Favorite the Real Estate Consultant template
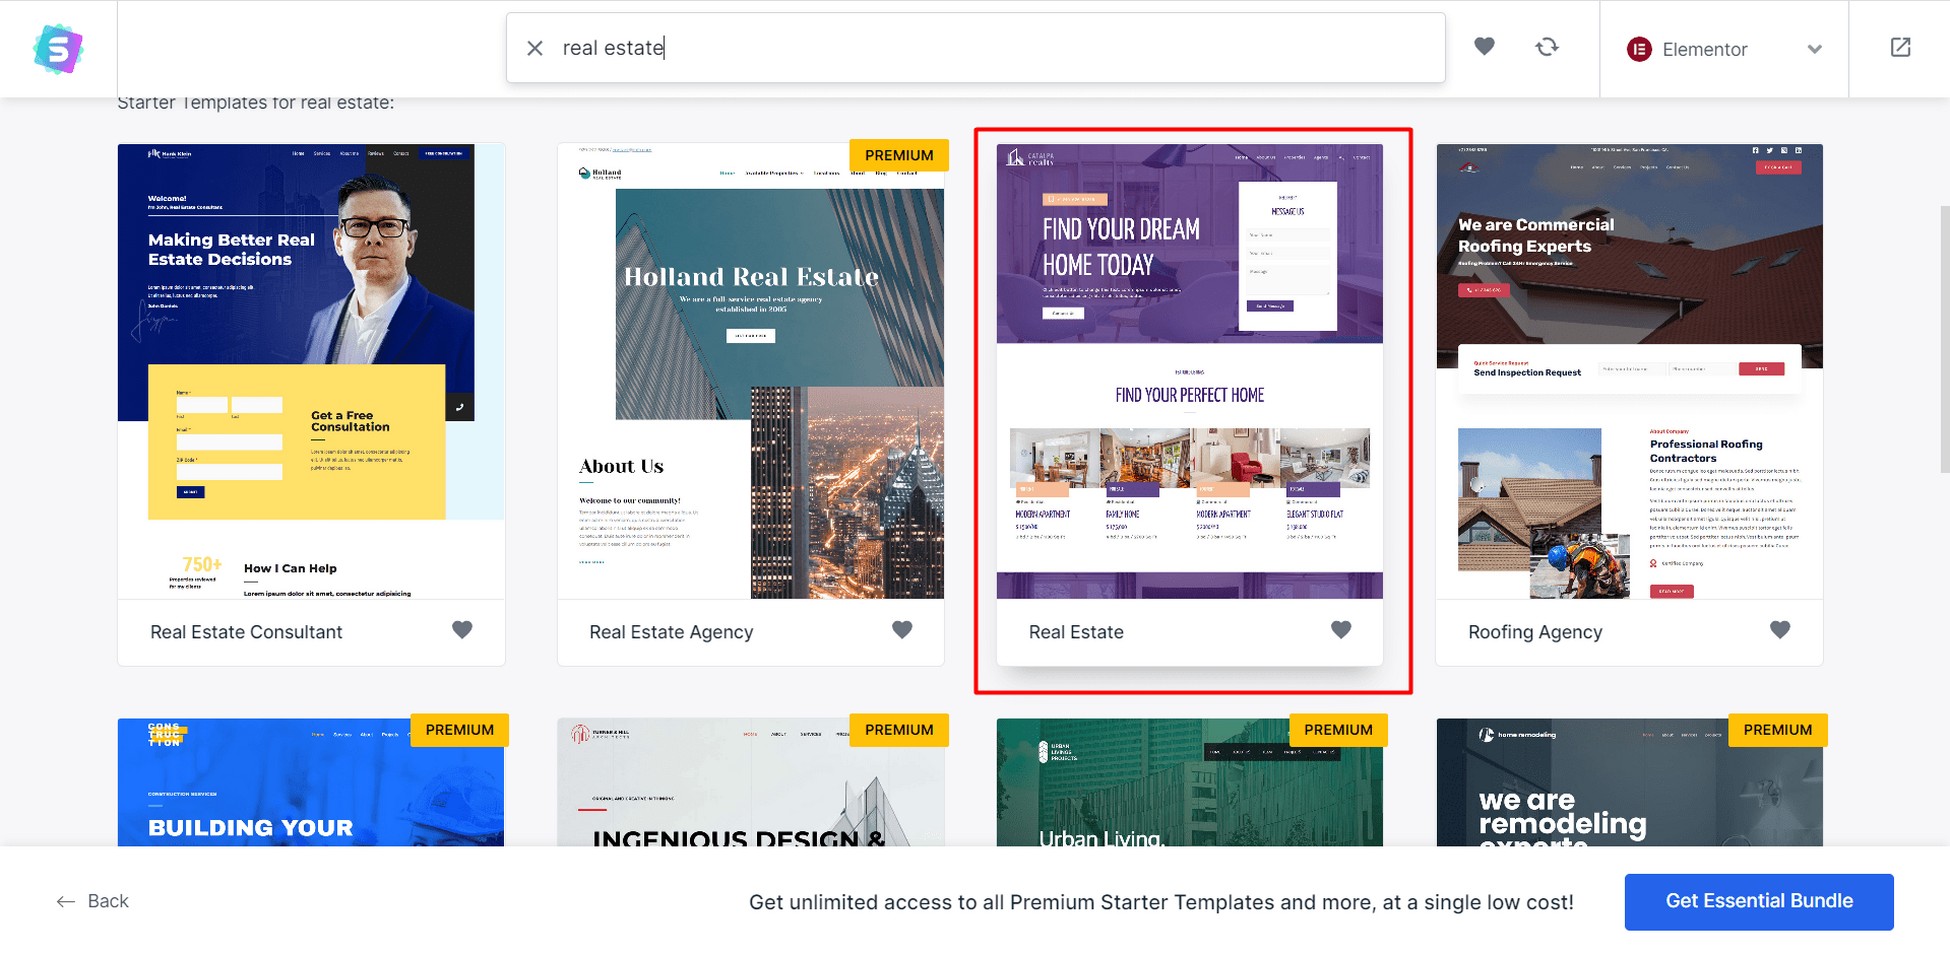This screenshot has height=954, width=1950. 462,630
